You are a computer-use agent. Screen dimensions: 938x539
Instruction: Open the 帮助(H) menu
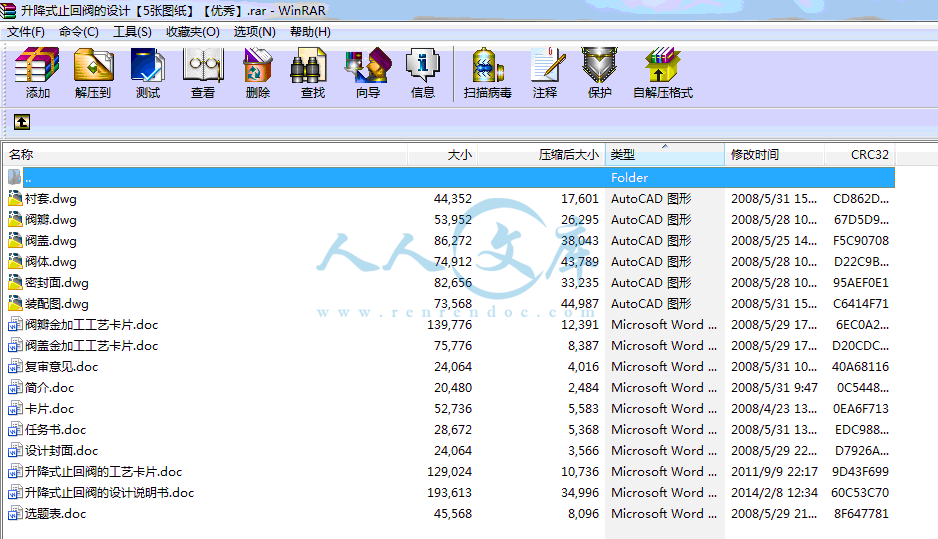point(310,32)
